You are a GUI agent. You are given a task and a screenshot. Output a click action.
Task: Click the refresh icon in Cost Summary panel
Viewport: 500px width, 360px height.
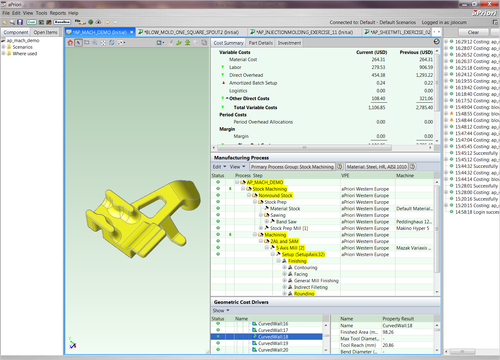(437, 42)
